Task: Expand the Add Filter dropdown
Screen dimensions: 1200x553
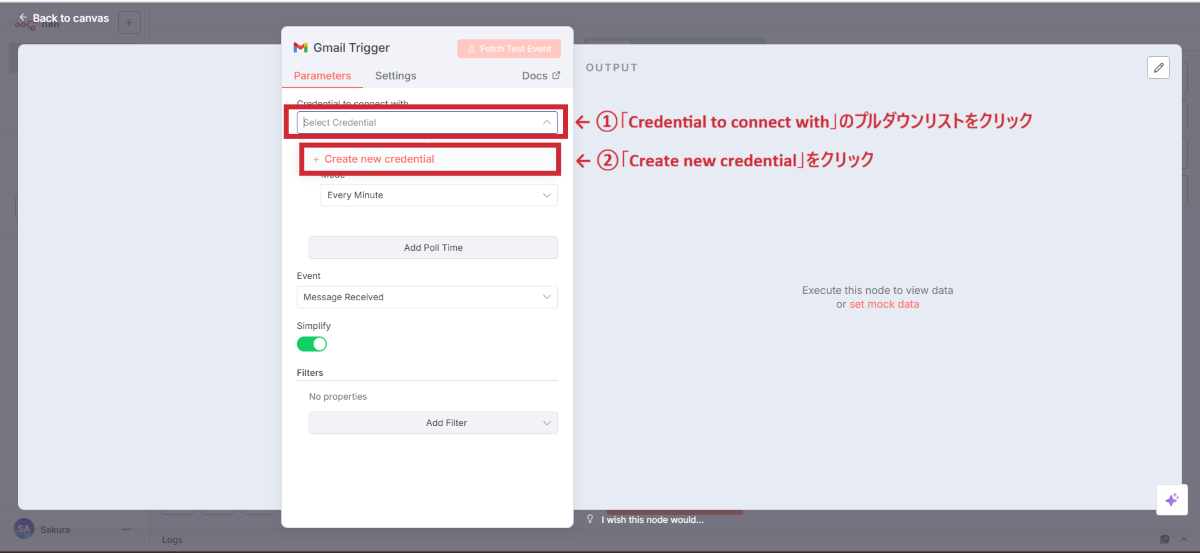Action: click(433, 423)
